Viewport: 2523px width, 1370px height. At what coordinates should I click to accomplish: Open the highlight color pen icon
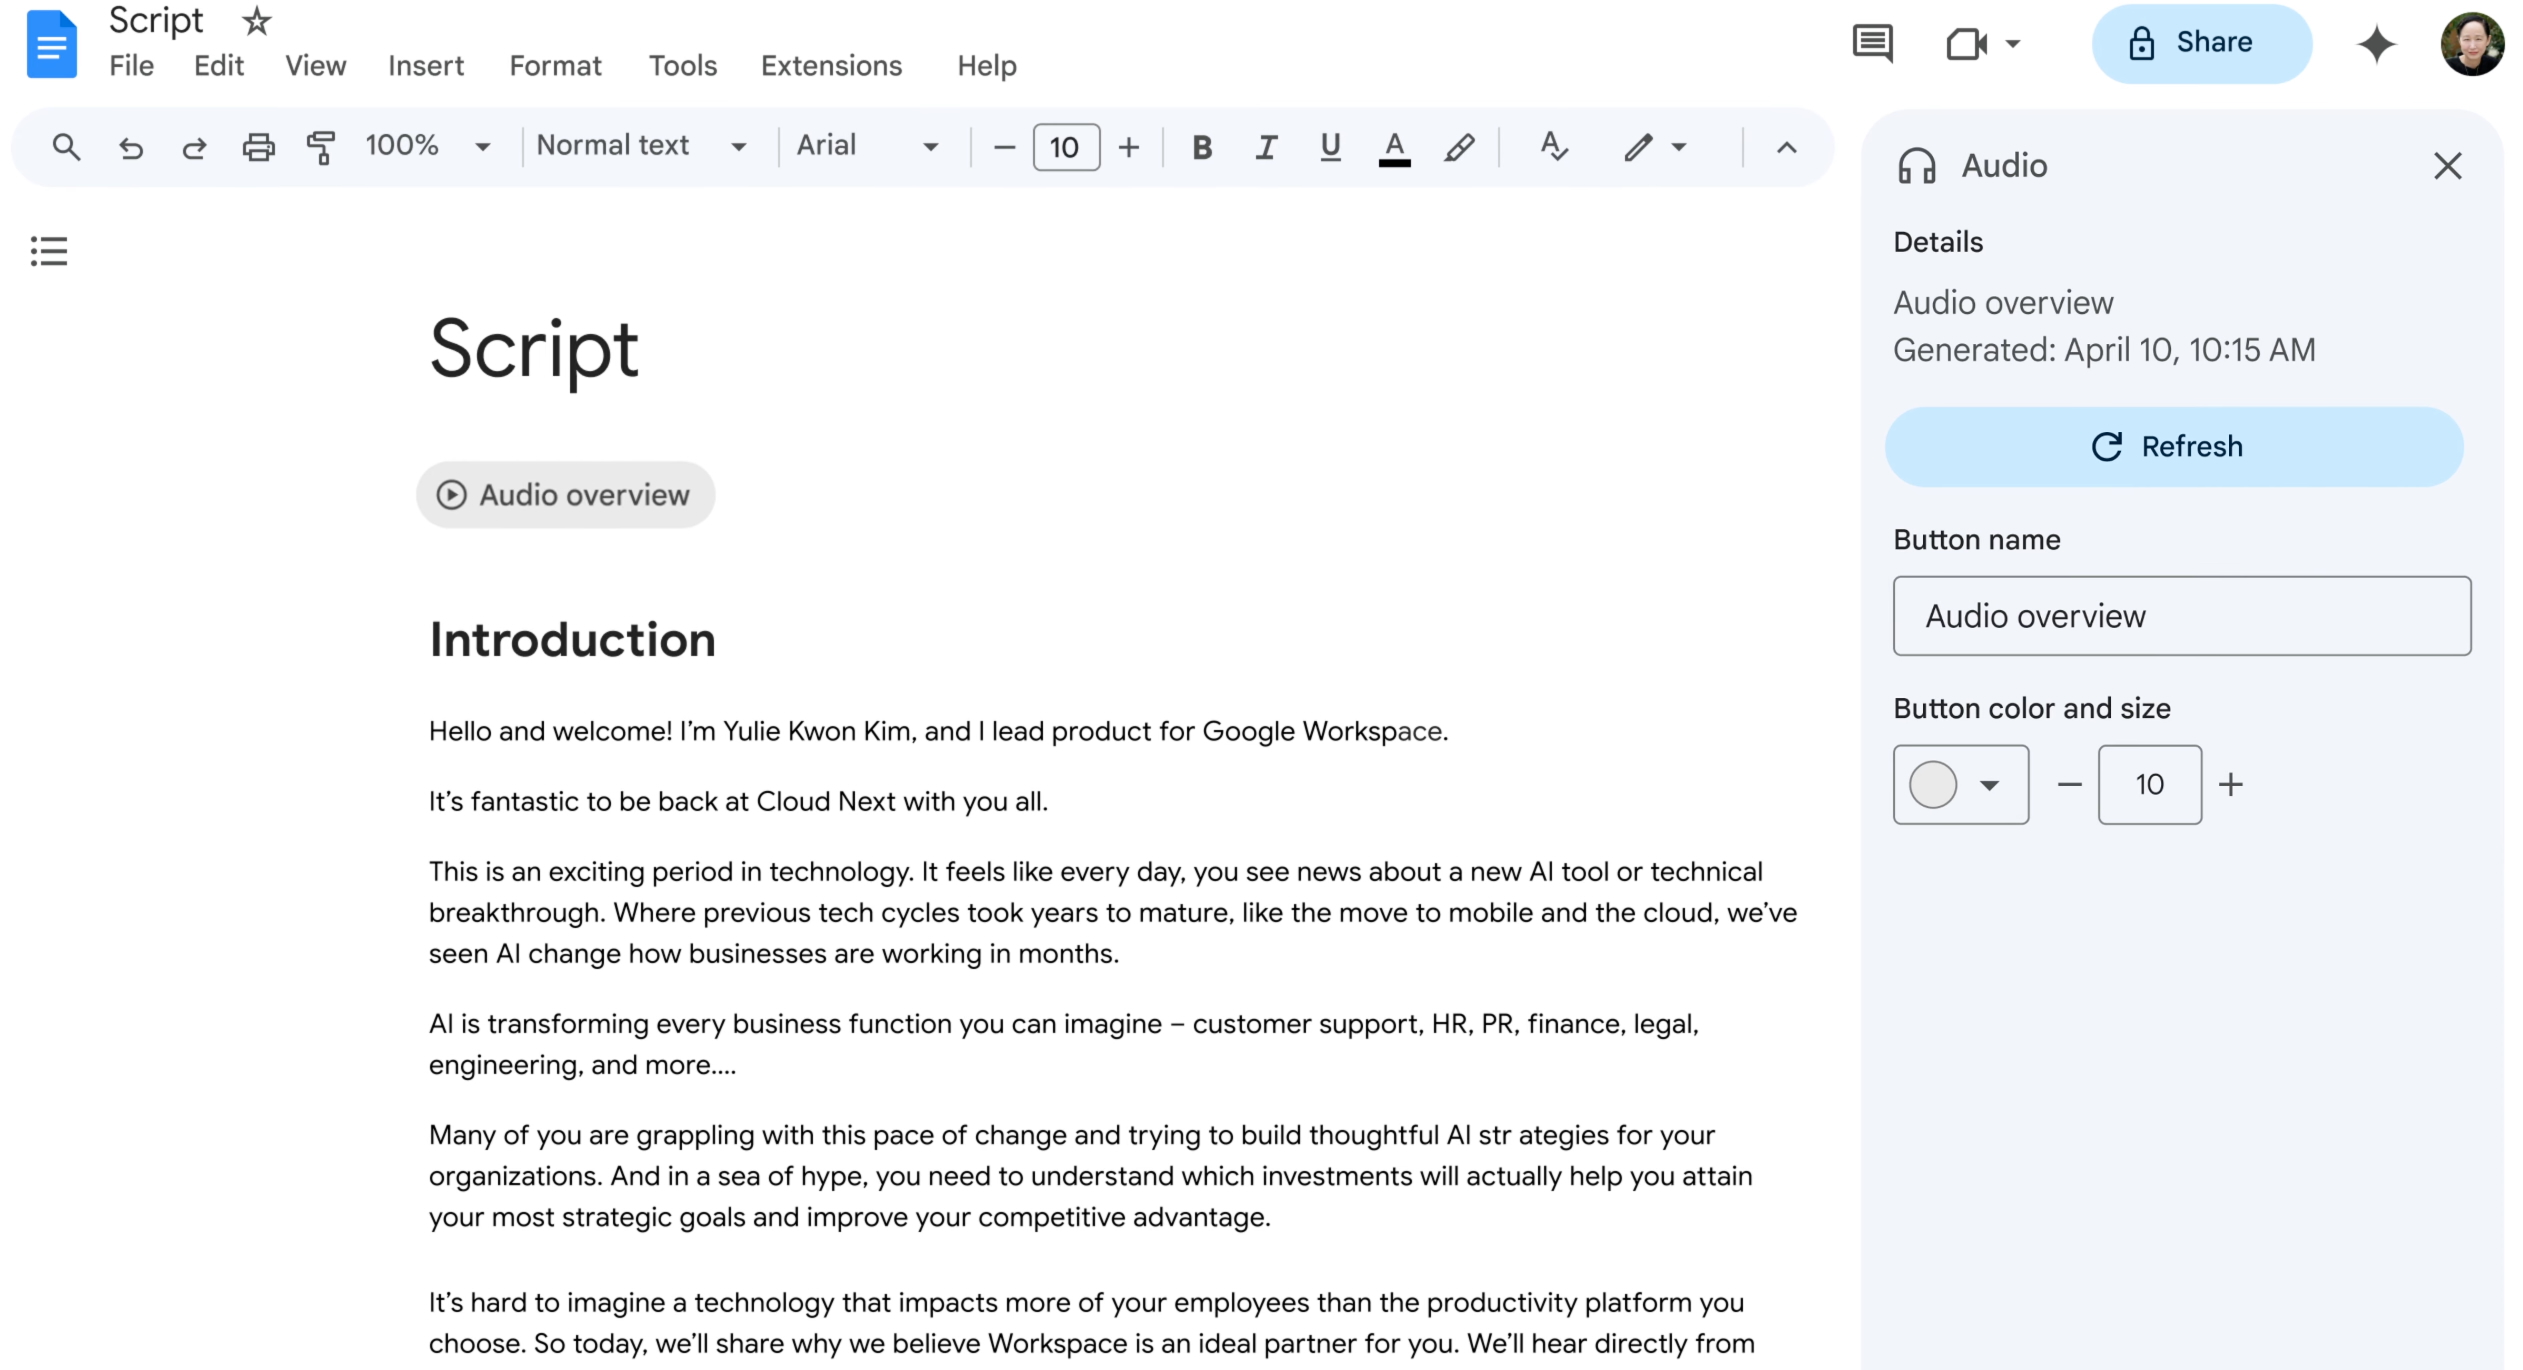click(x=1459, y=147)
